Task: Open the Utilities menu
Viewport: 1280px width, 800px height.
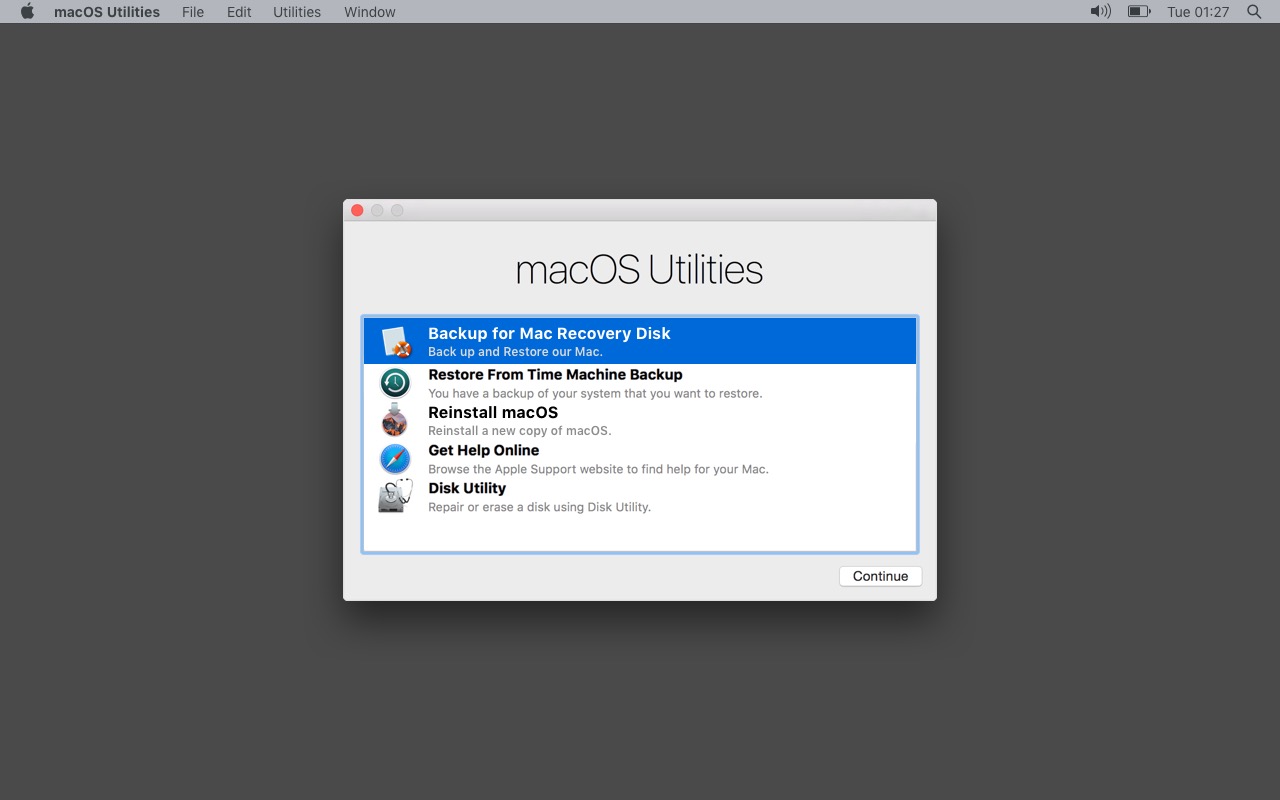Action: [x=297, y=12]
